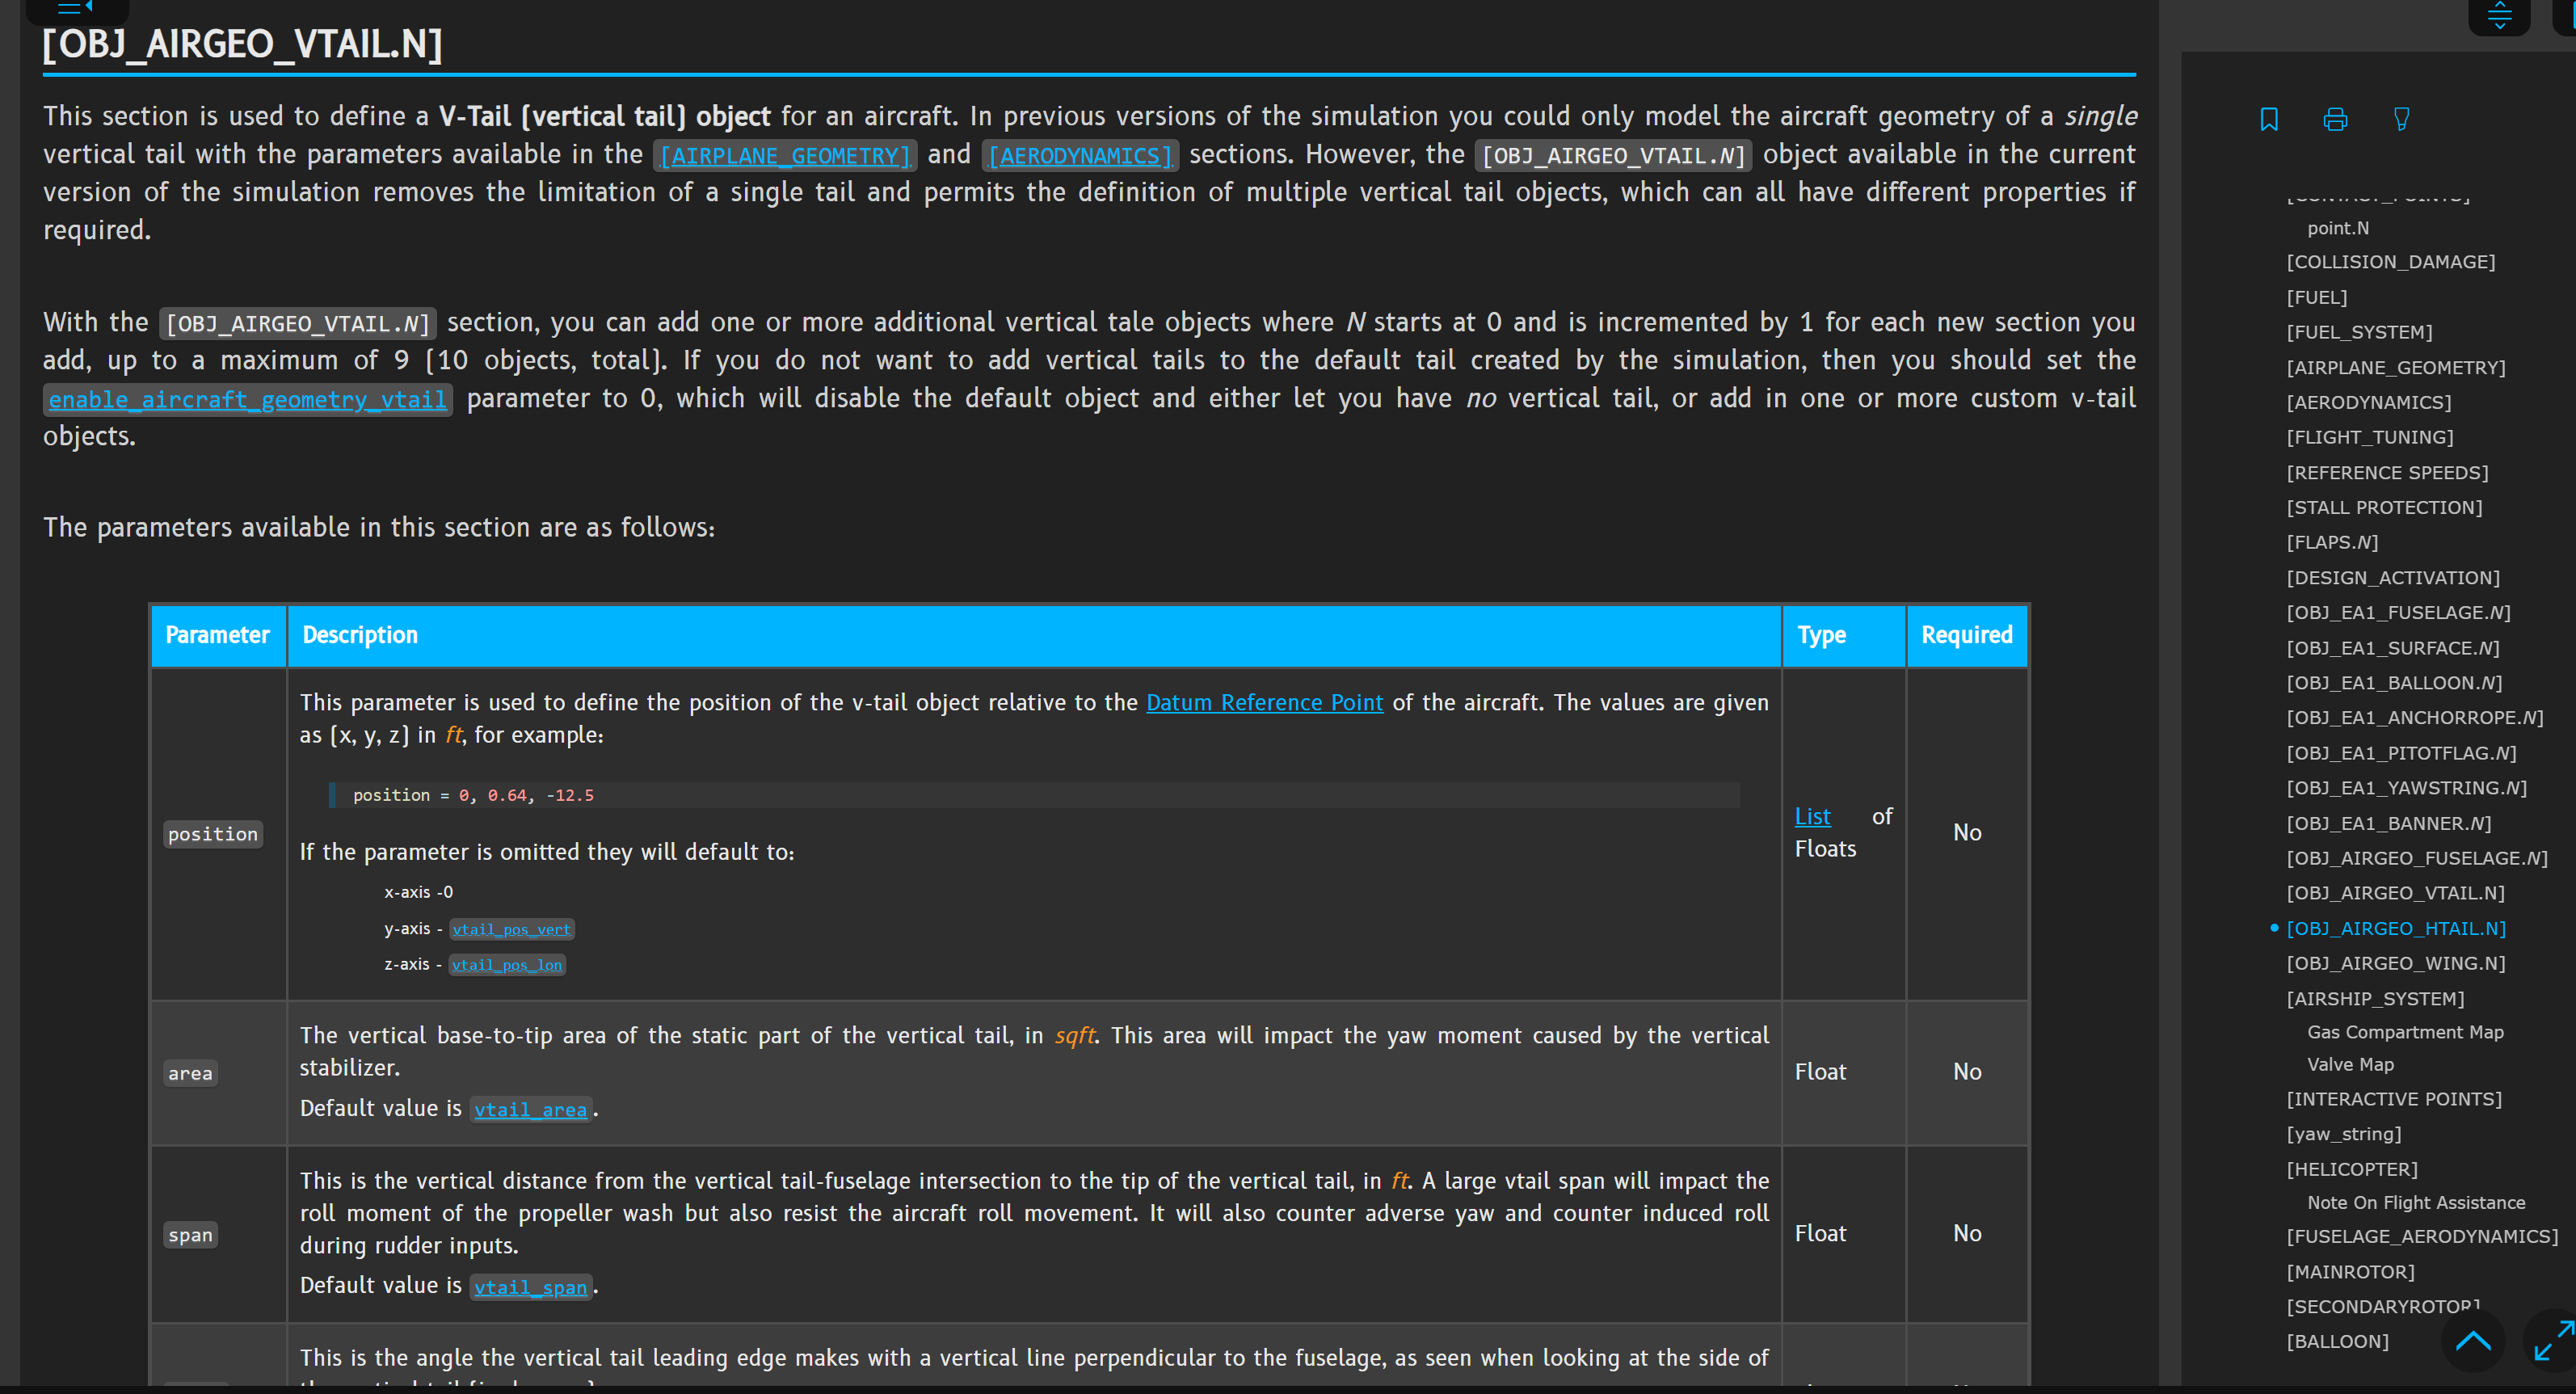
Task: Open the vtail_area default value link
Action: click(530, 1109)
